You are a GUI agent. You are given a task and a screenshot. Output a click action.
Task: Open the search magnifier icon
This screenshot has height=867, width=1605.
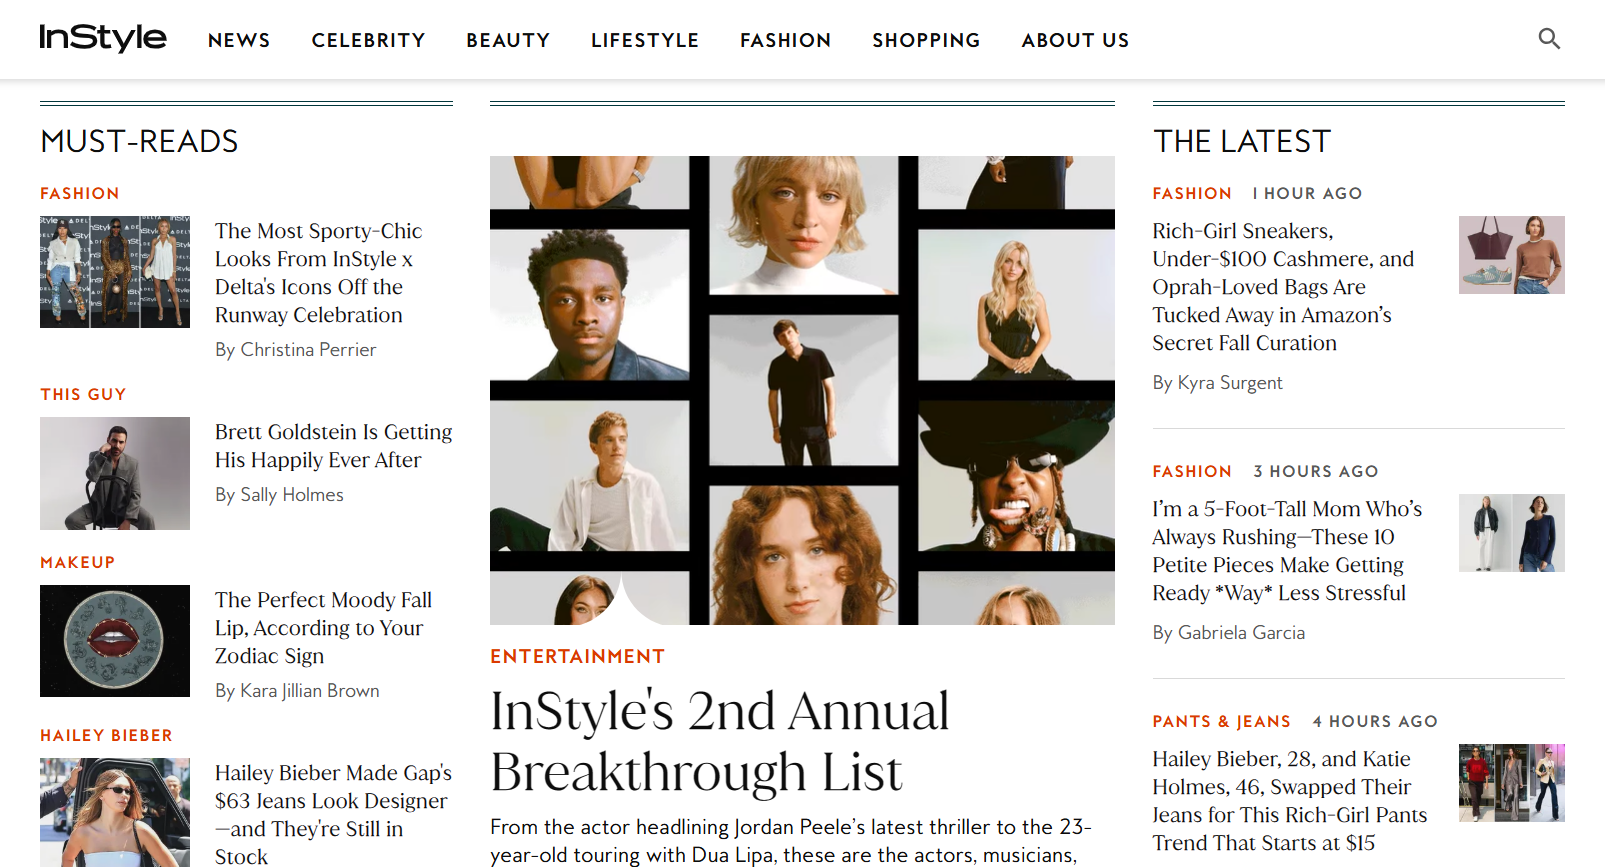coord(1549,39)
